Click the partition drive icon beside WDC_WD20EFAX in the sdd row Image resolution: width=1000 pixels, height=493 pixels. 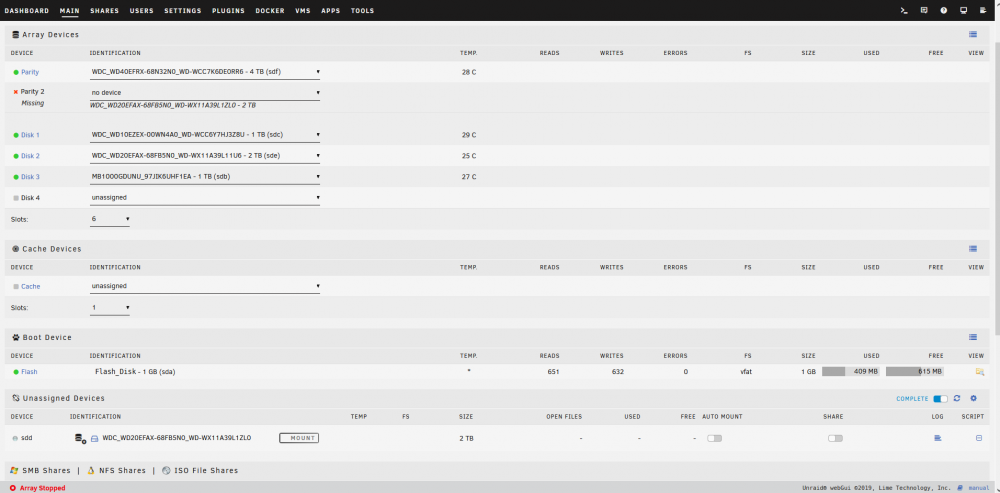tap(94, 439)
